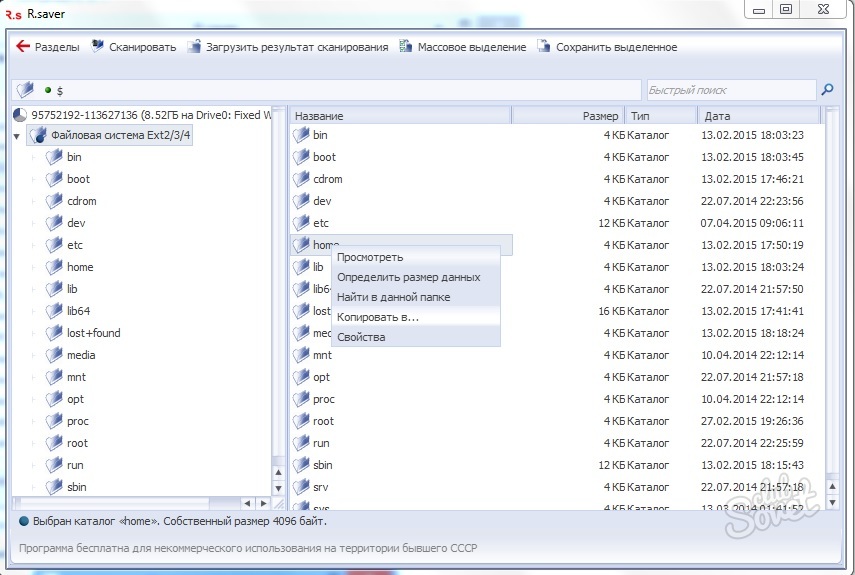Image resolution: width=855 pixels, height=575 pixels.
Task: Click the Загрузить результат сканирования icon
Action: tap(194, 47)
